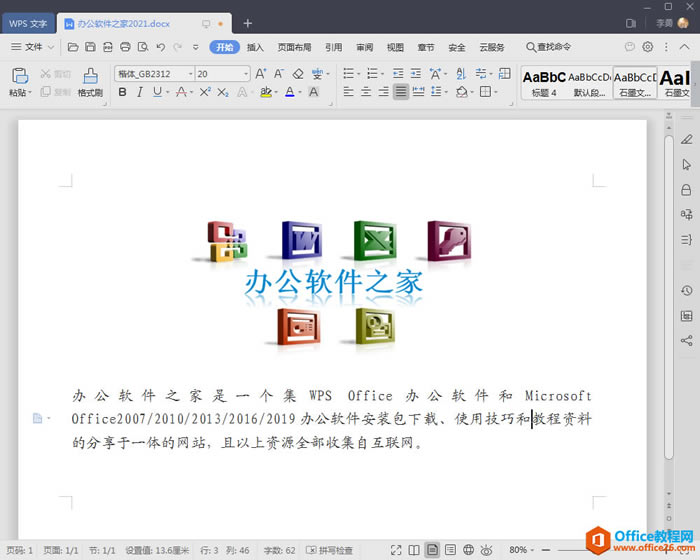
Task: Switch to page layout view in status bar
Action: [x=432, y=550]
